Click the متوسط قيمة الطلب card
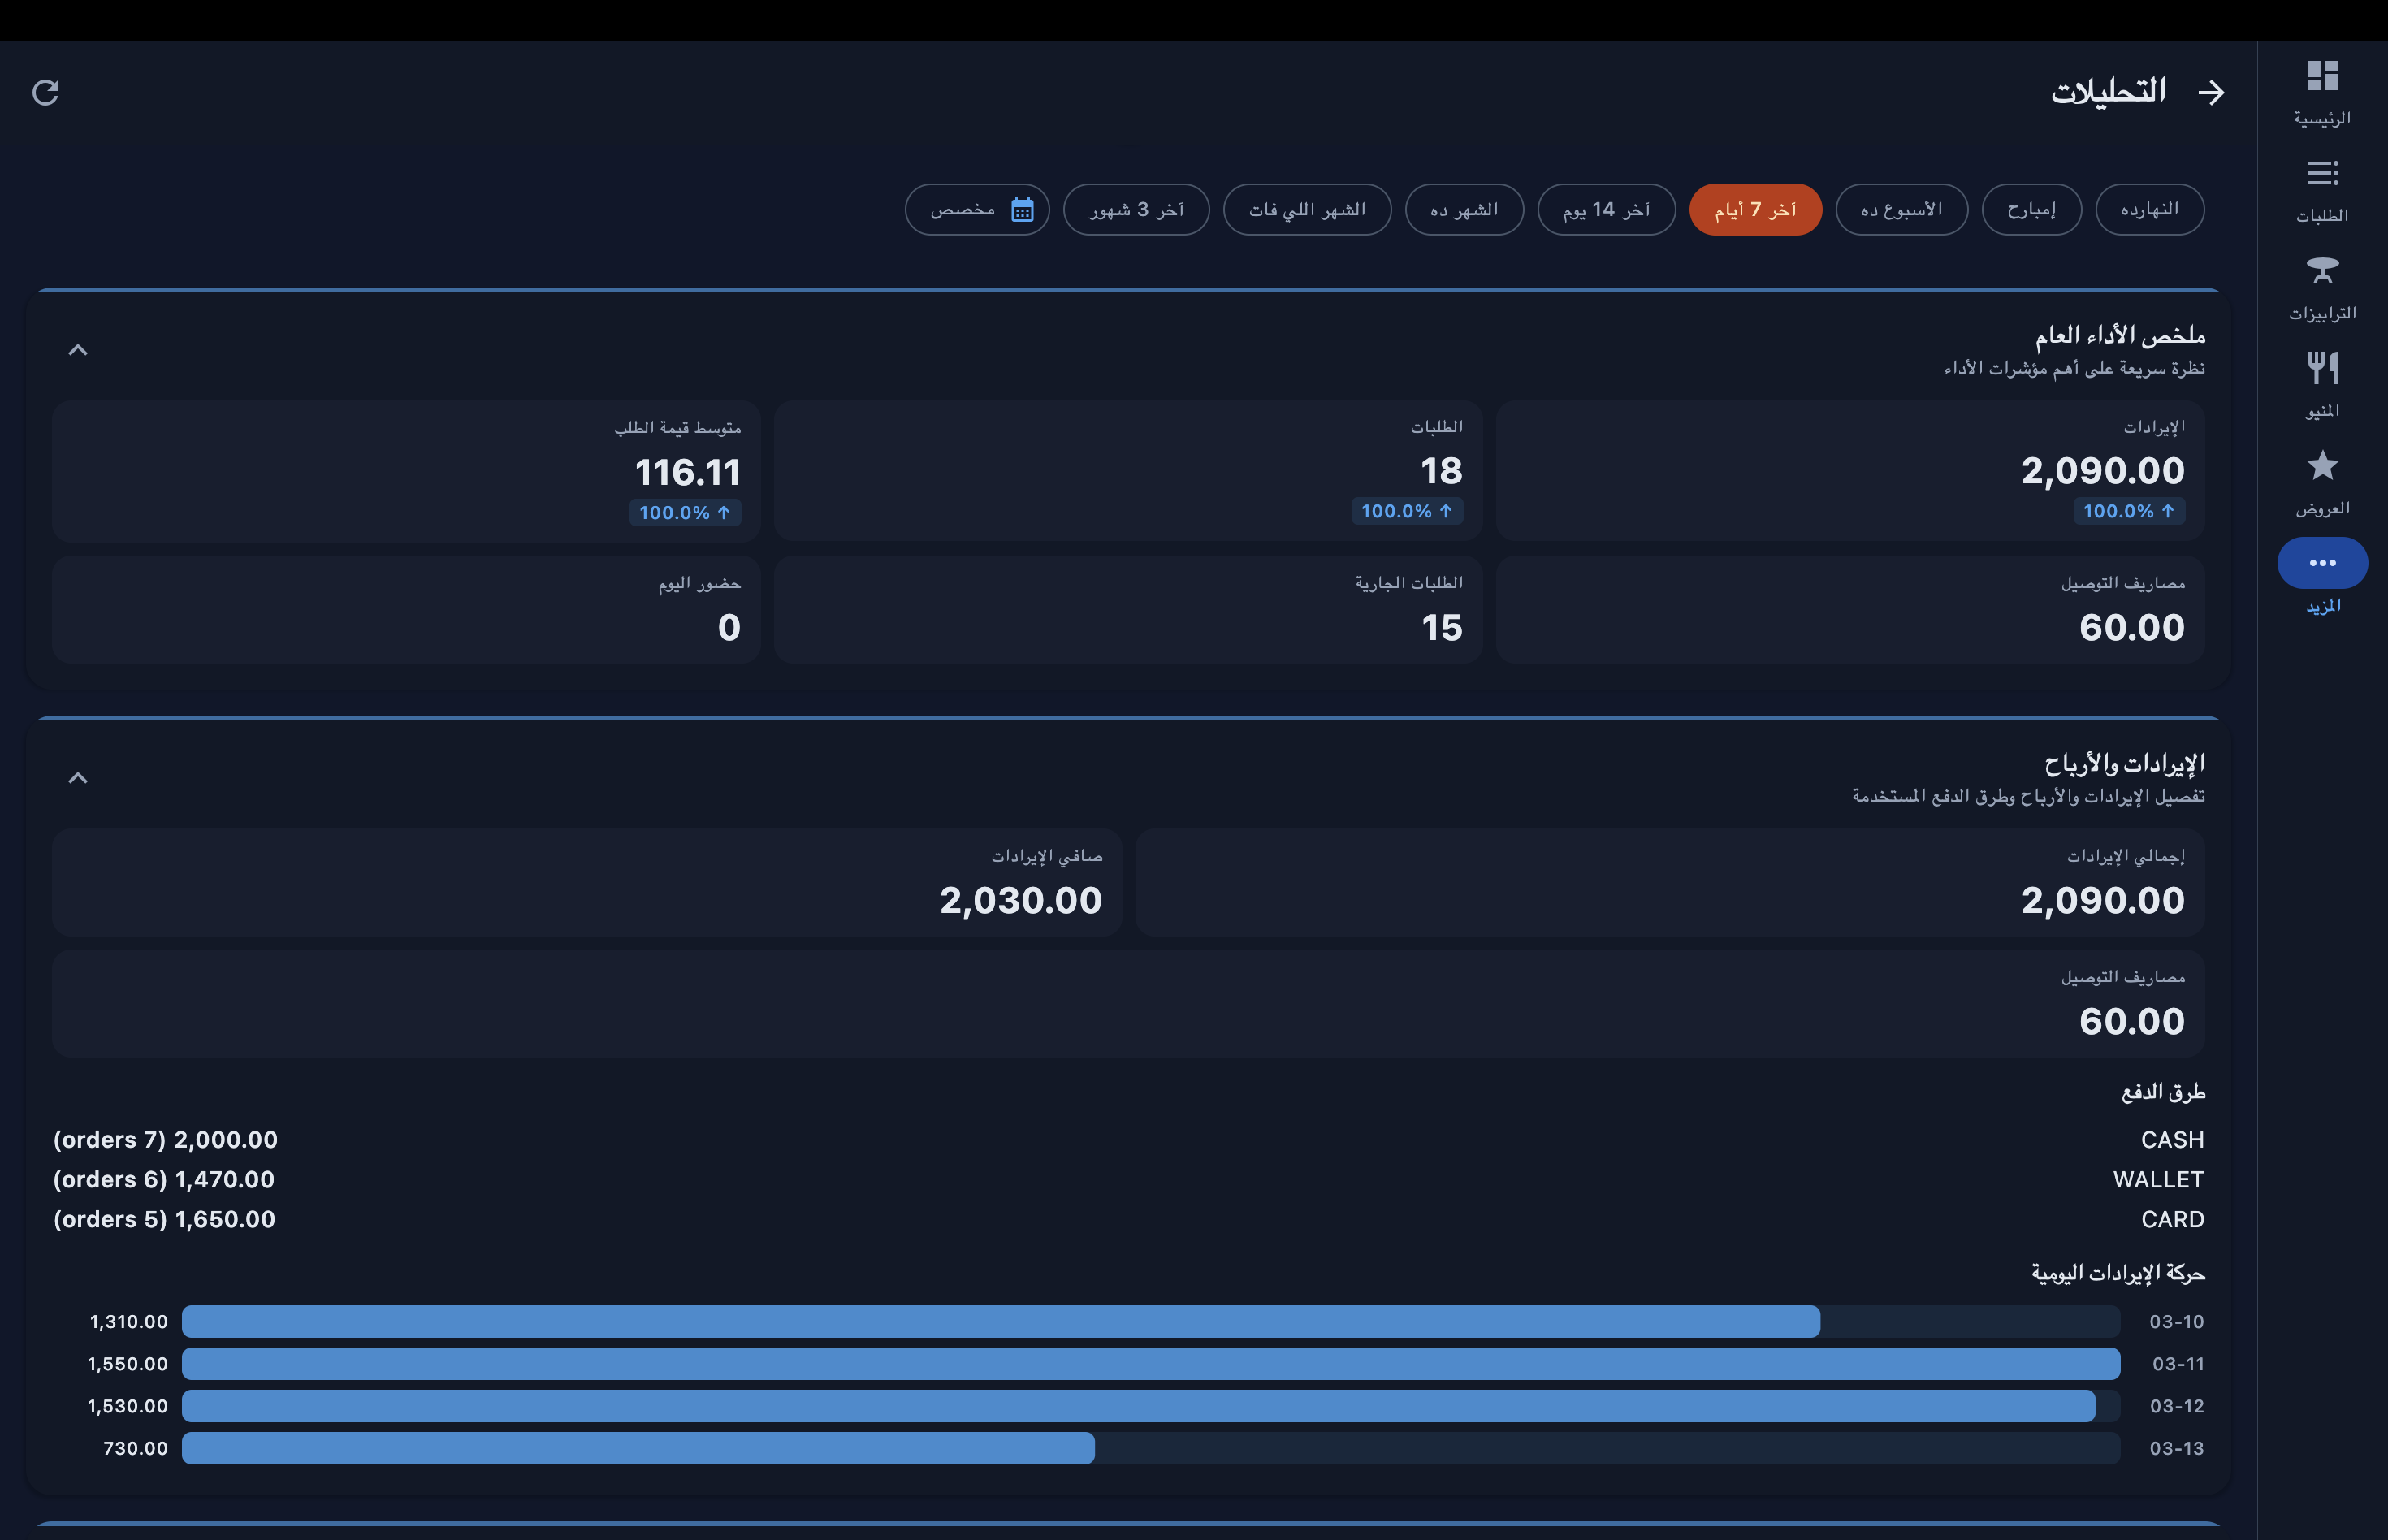 click(406, 471)
